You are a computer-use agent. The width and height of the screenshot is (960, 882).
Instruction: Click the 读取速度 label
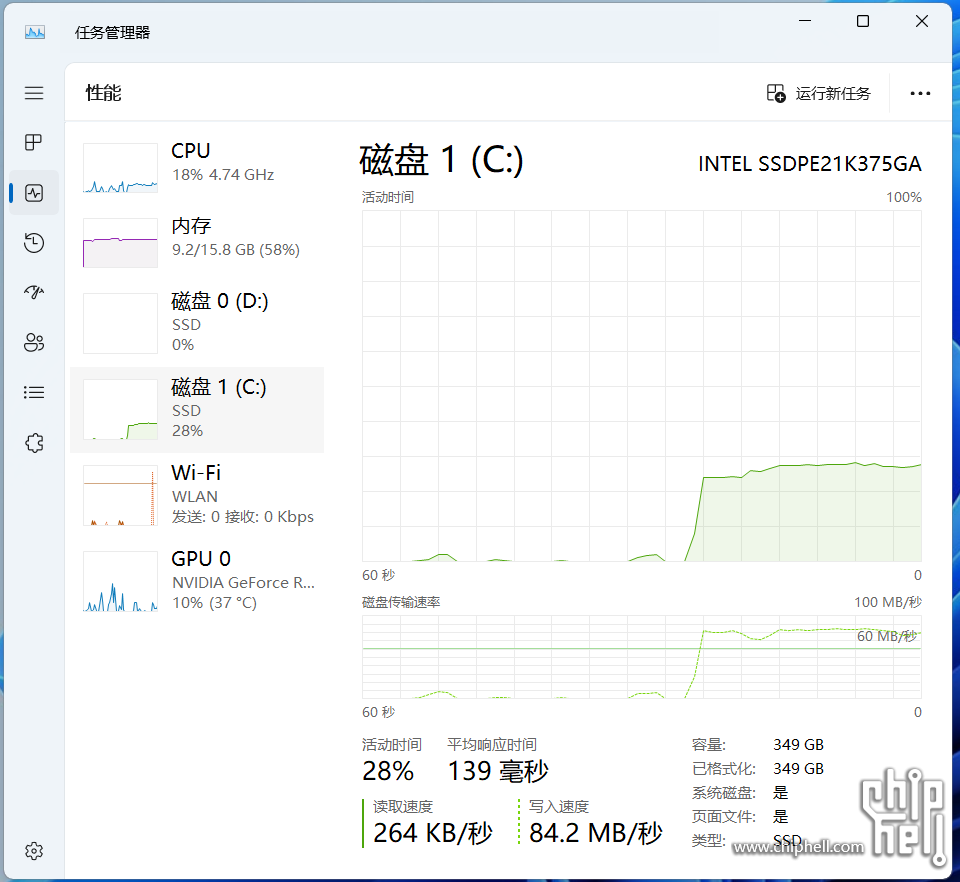tap(403, 807)
